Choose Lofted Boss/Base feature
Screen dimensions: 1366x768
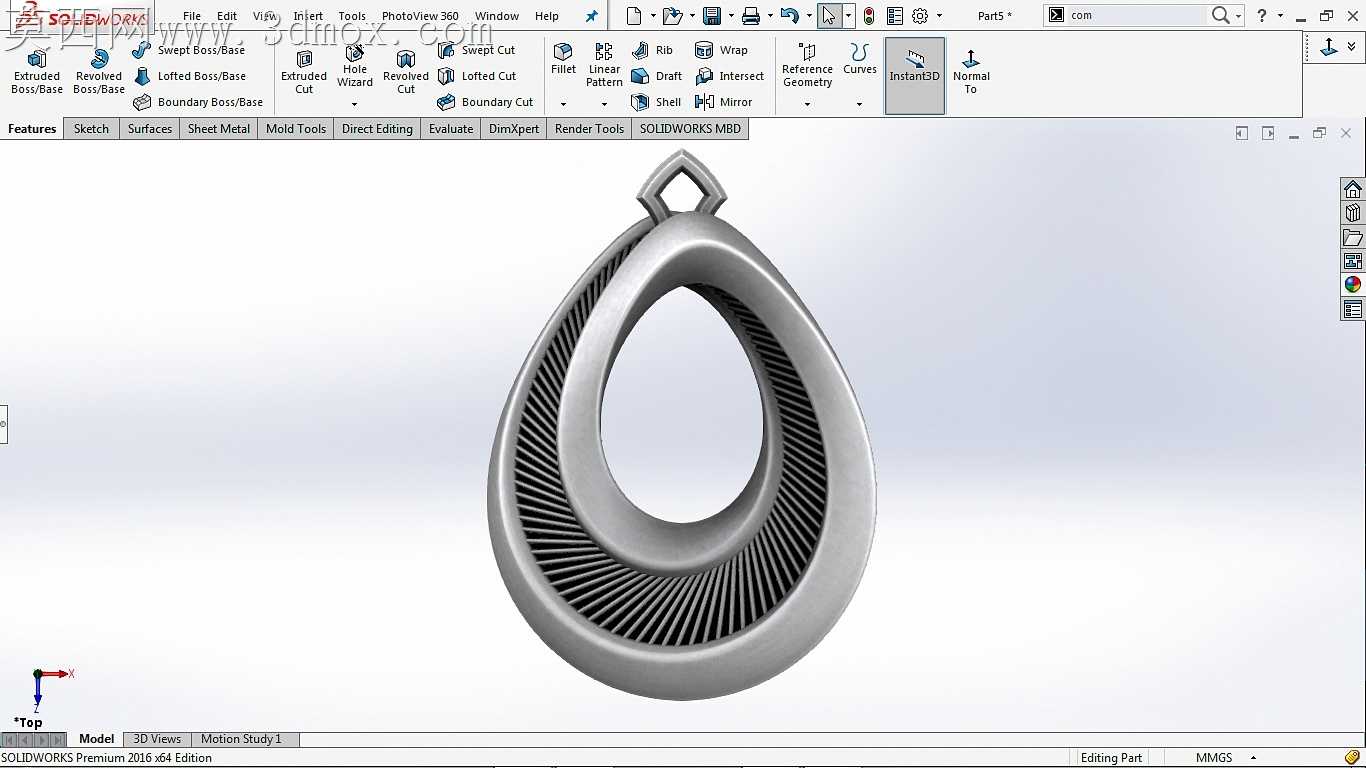190,76
